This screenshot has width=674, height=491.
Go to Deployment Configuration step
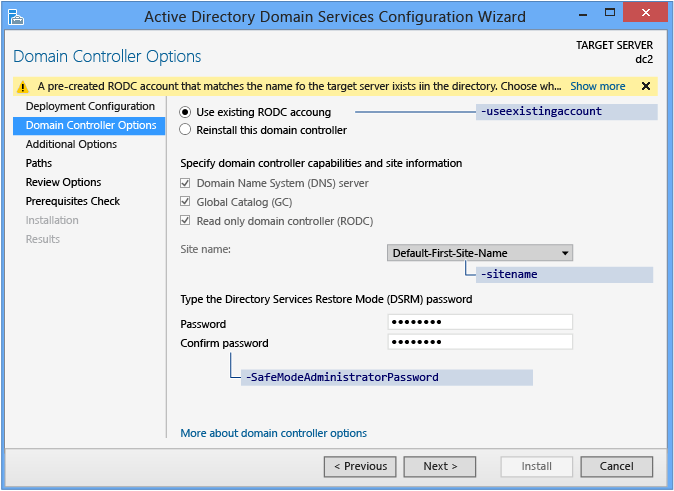pos(90,106)
